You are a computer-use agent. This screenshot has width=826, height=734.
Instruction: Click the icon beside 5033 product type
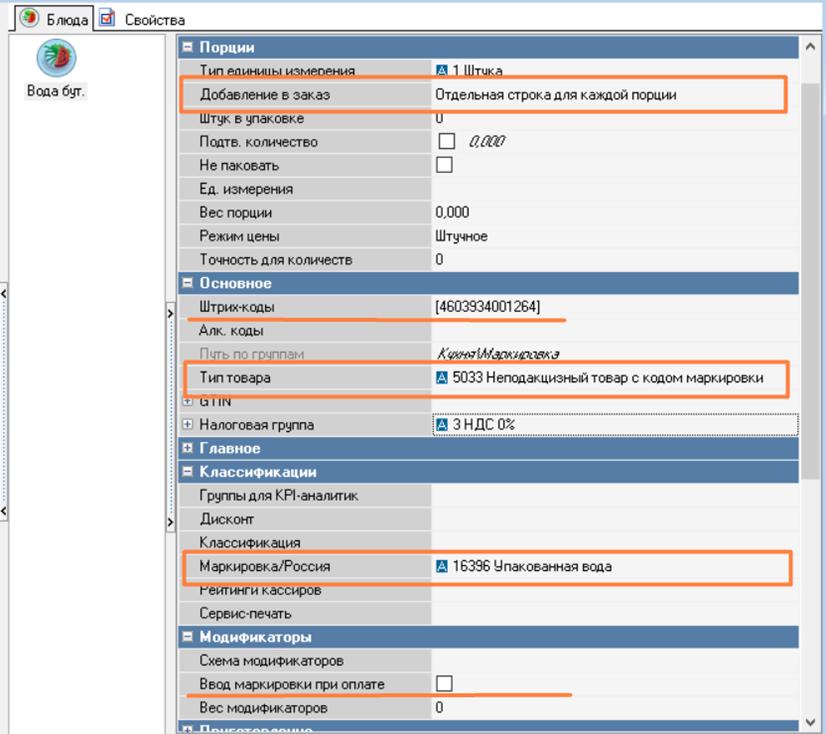click(442, 378)
